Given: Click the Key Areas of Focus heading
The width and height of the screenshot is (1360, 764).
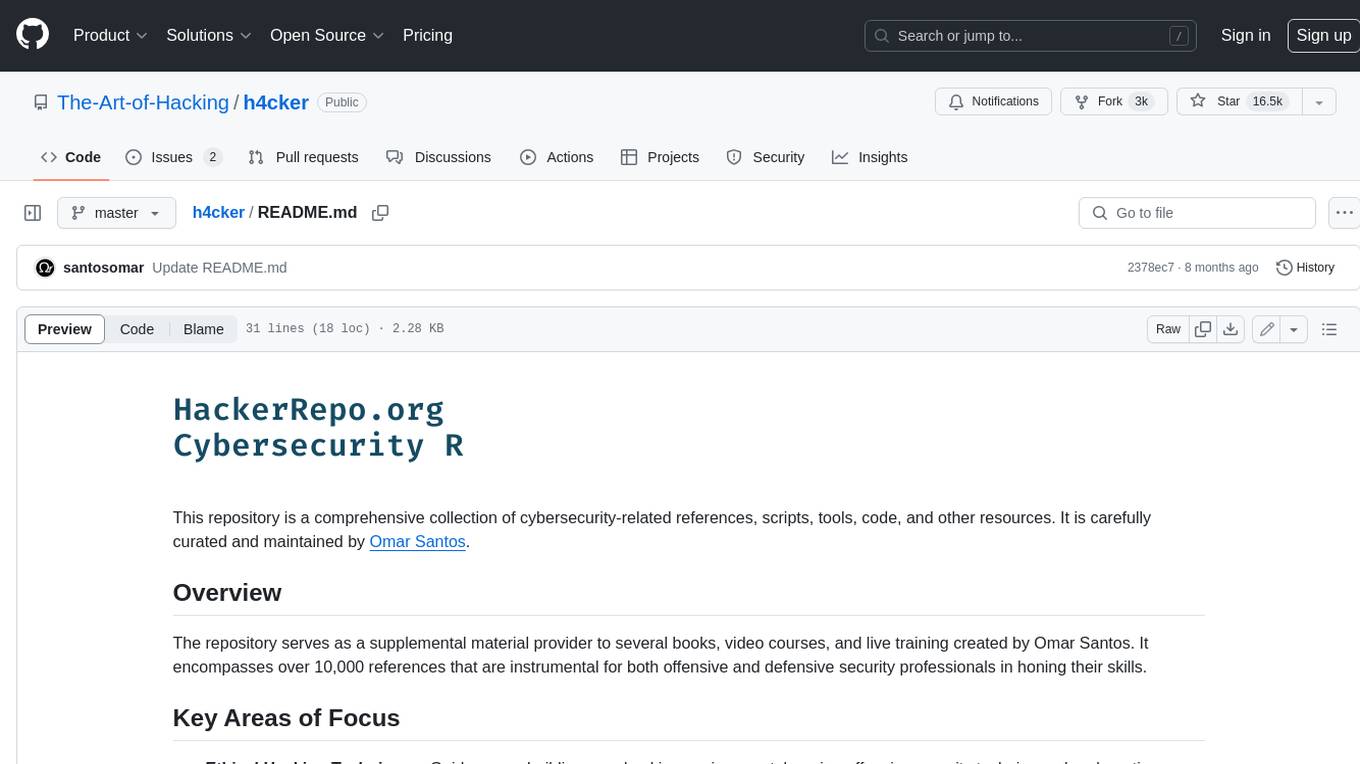Looking at the screenshot, I should click(286, 718).
